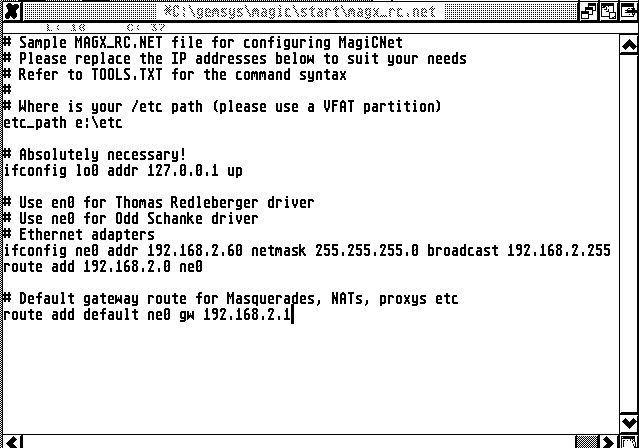The width and height of the screenshot is (639, 448).
Task: Click the word TOOLS.TXT in comment
Action: tap(127, 75)
